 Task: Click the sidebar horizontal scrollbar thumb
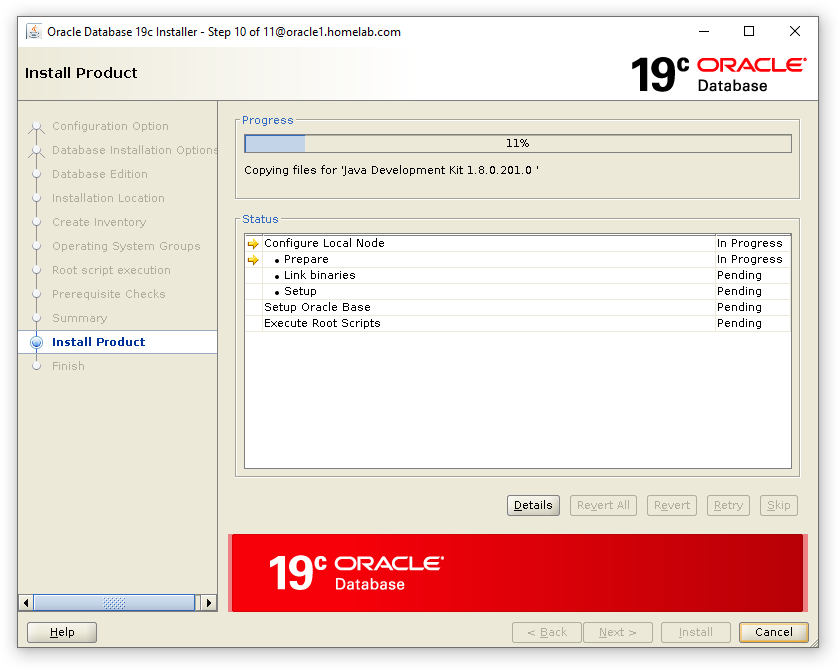114,603
